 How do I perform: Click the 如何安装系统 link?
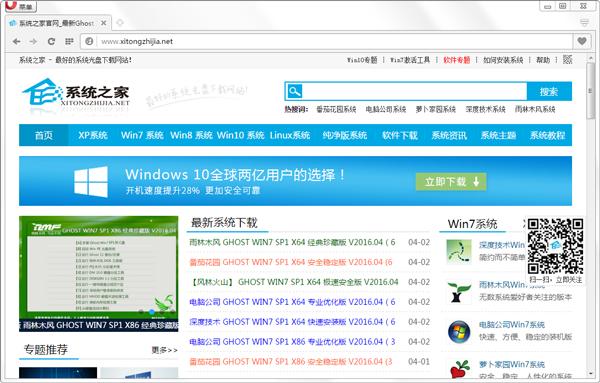coord(503,60)
